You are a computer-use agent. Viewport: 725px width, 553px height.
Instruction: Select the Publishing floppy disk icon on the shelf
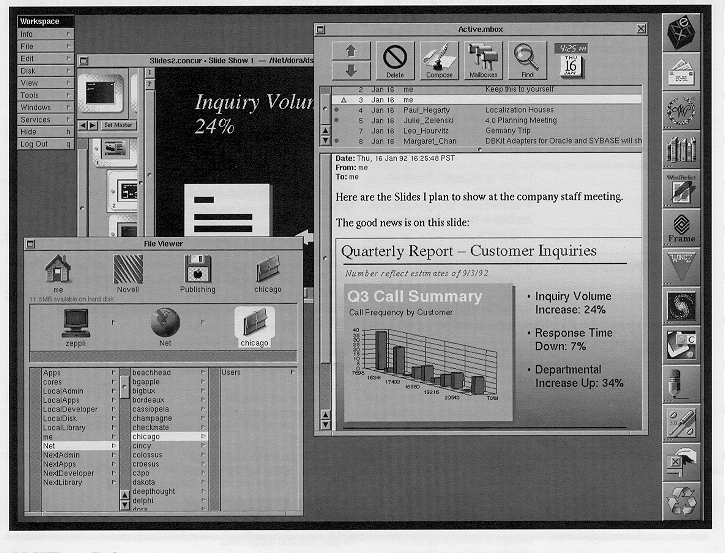tap(197, 271)
